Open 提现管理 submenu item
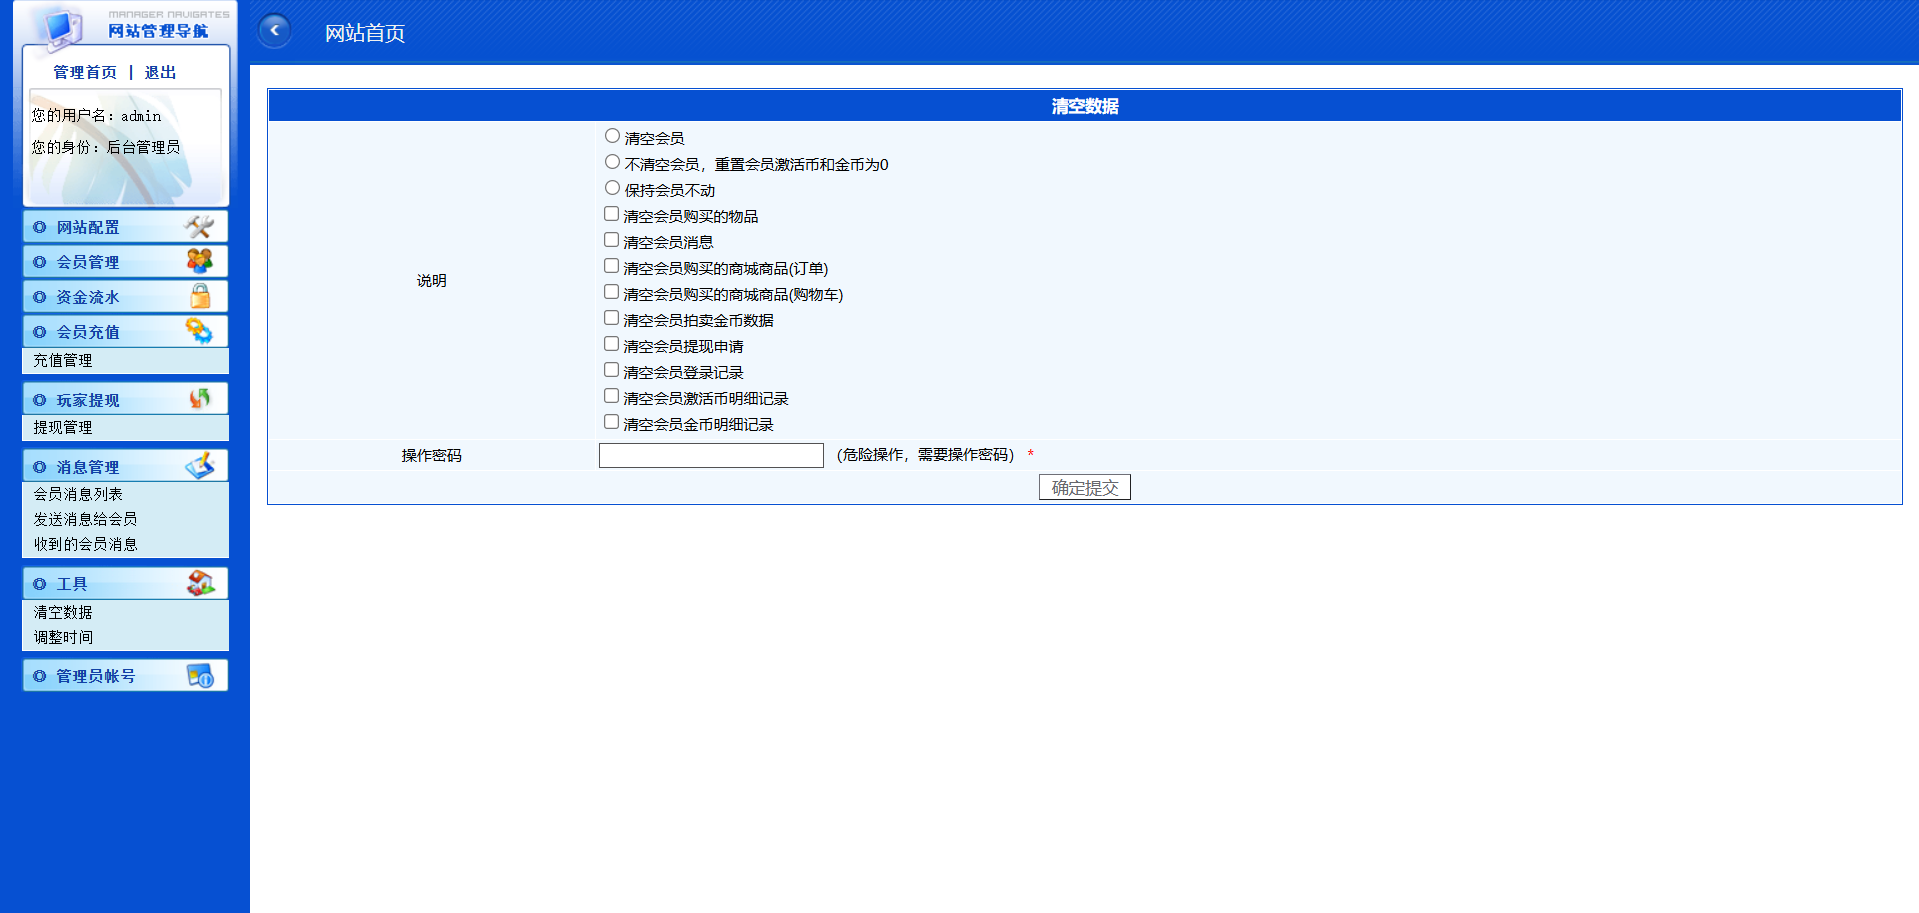This screenshot has width=1919, height=913. click(x=63, y=427)
